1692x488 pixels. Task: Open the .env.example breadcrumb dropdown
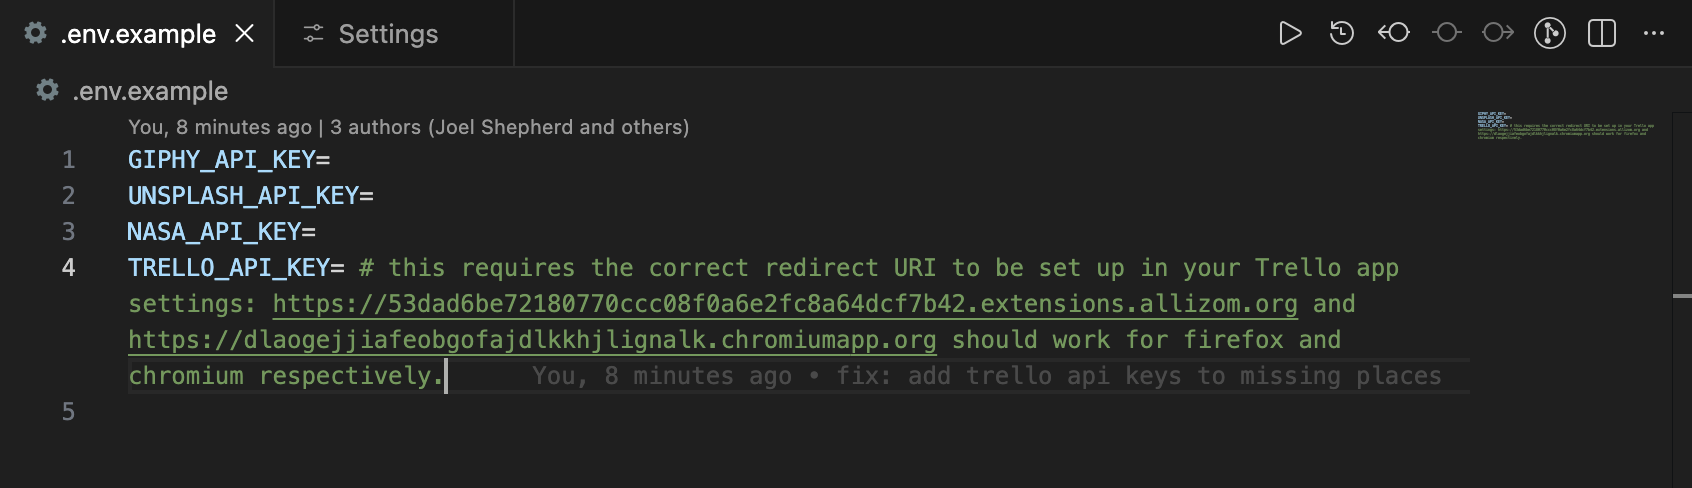150,91
